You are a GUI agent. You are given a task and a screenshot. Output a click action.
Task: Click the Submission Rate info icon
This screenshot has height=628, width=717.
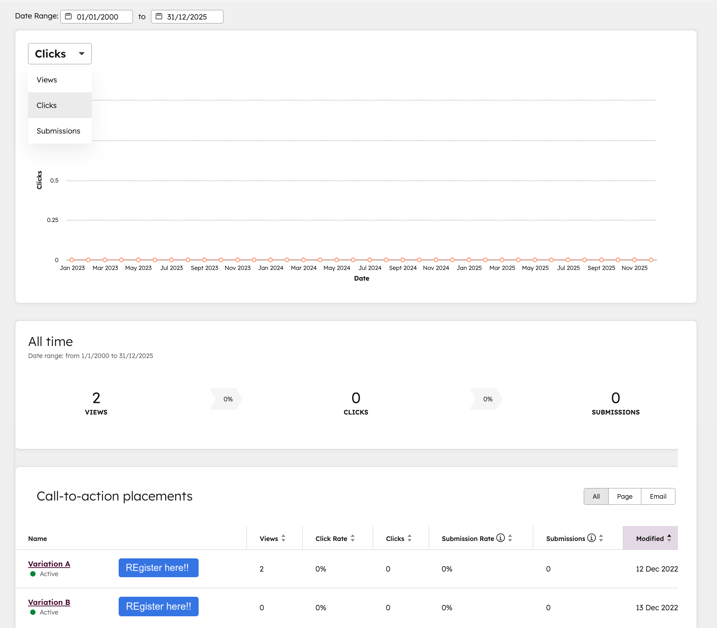coord(500,538)
